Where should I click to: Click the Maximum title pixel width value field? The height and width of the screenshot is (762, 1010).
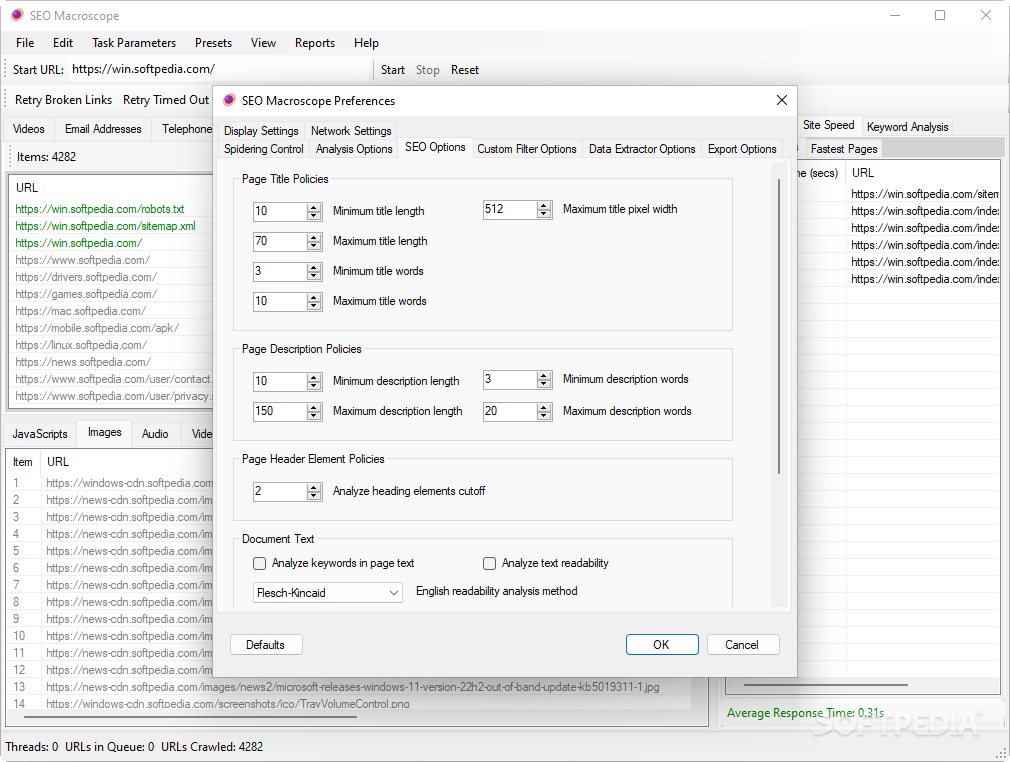(510, 209)
